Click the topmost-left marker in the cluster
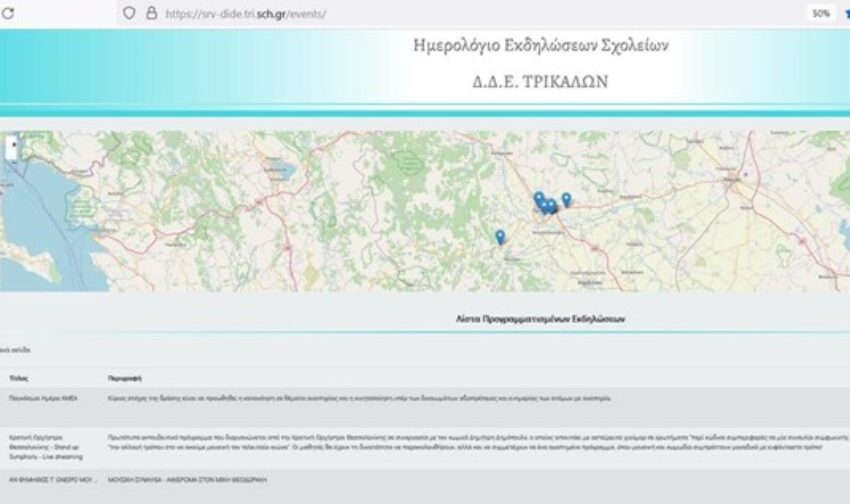This screenshot has width=850, height=504. click(x=538, y=198)
